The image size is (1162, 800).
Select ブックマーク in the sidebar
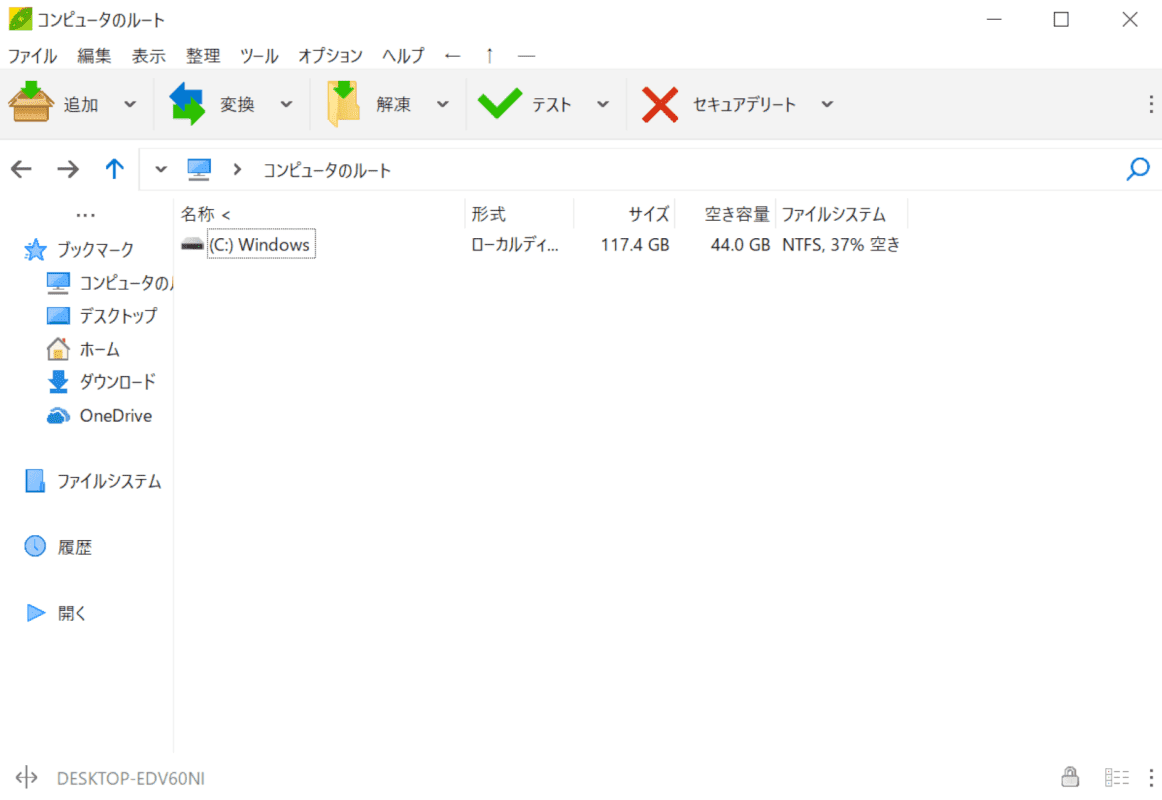(x=79, y=250)
